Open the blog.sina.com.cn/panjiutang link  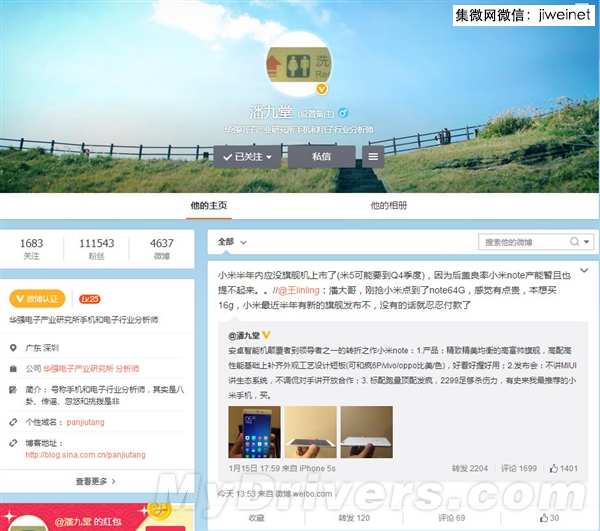click(x=85, y=454)
